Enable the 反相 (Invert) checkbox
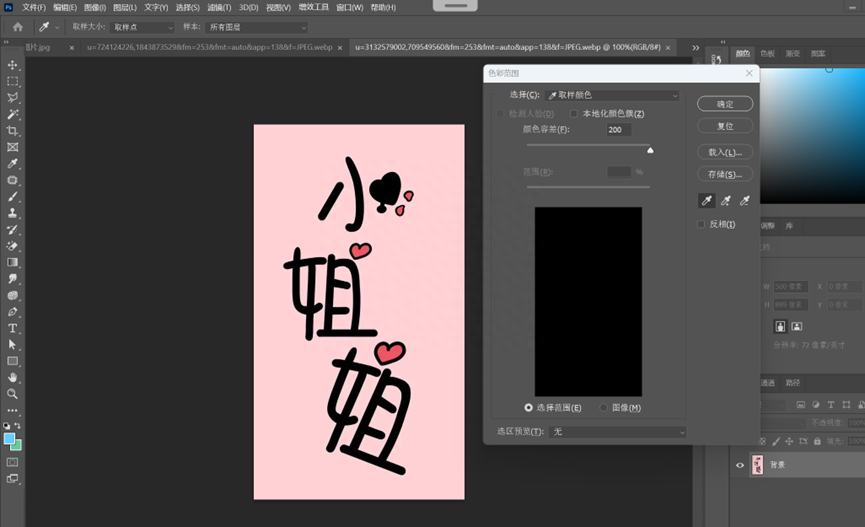 pos(701,225)
